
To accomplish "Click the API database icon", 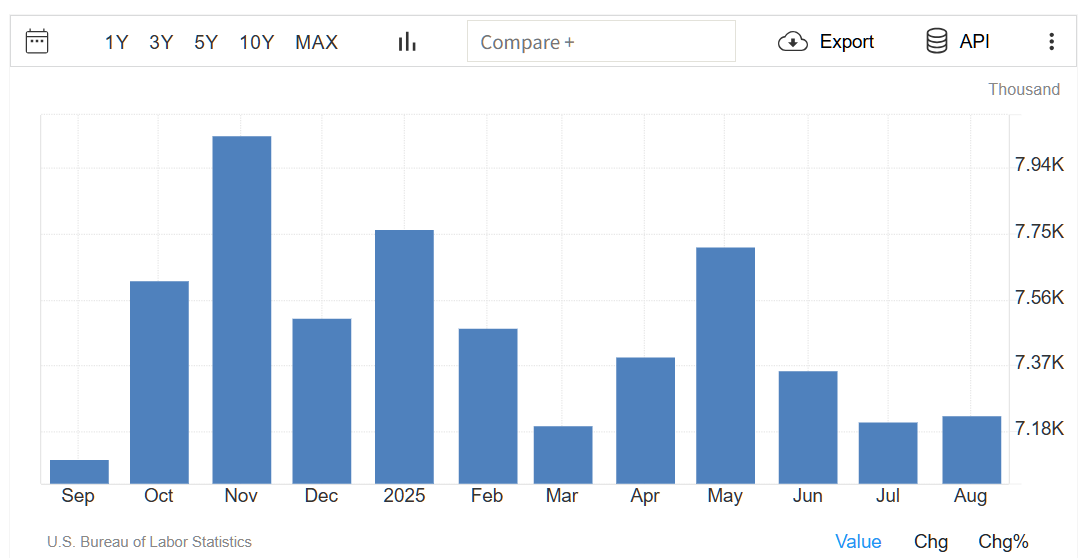I will [937, 42].
